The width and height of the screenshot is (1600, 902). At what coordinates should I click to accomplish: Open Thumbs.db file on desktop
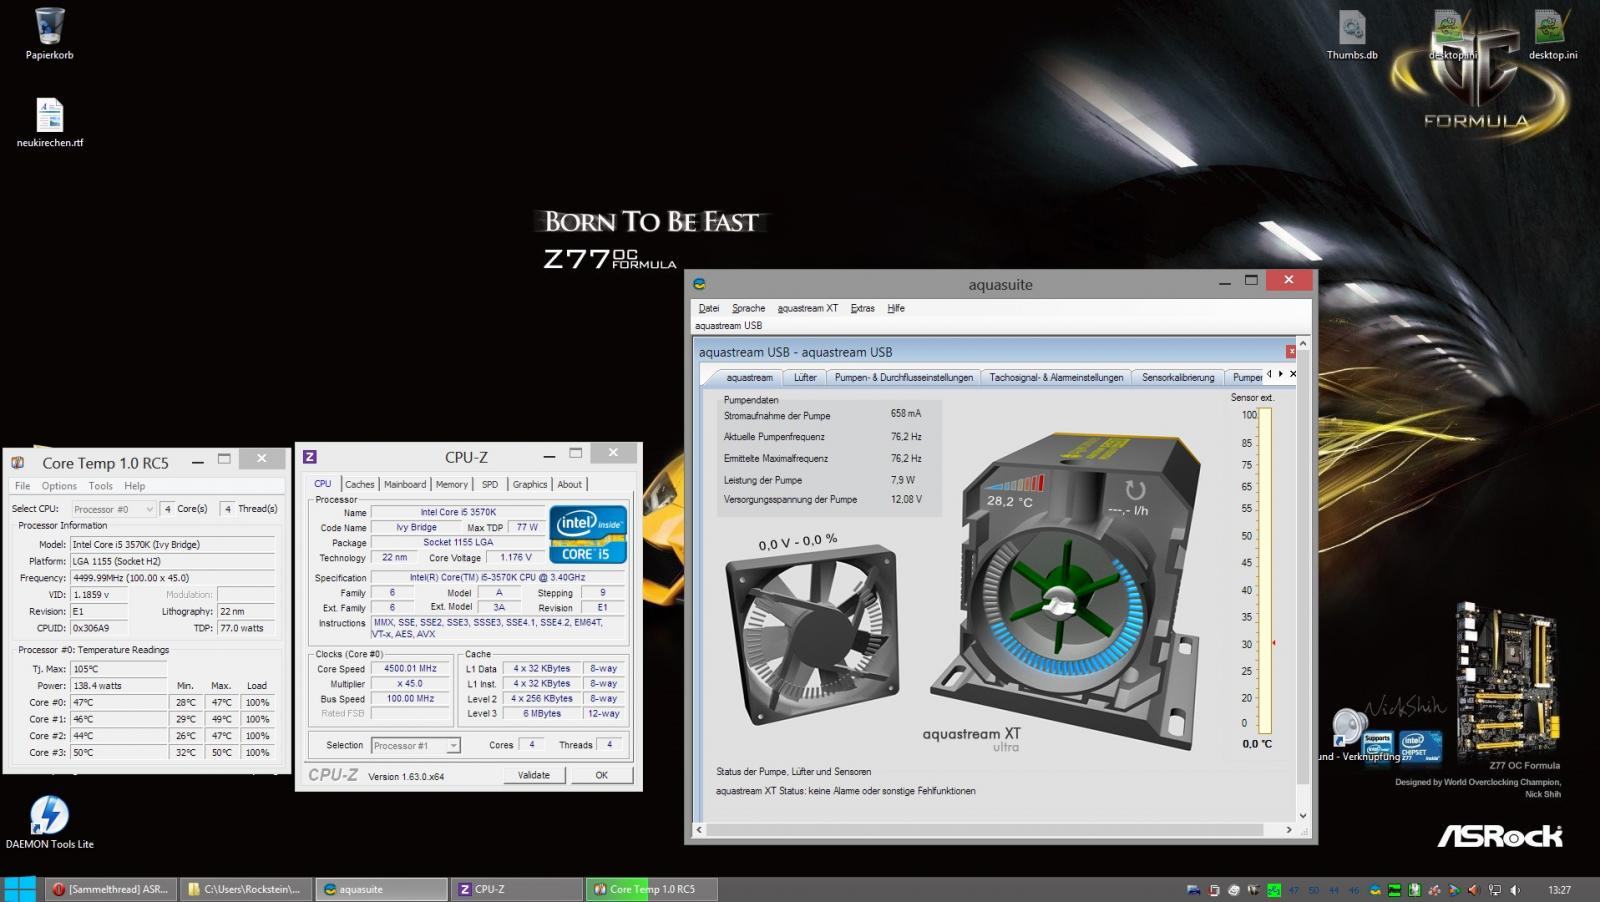[1352, 35]
